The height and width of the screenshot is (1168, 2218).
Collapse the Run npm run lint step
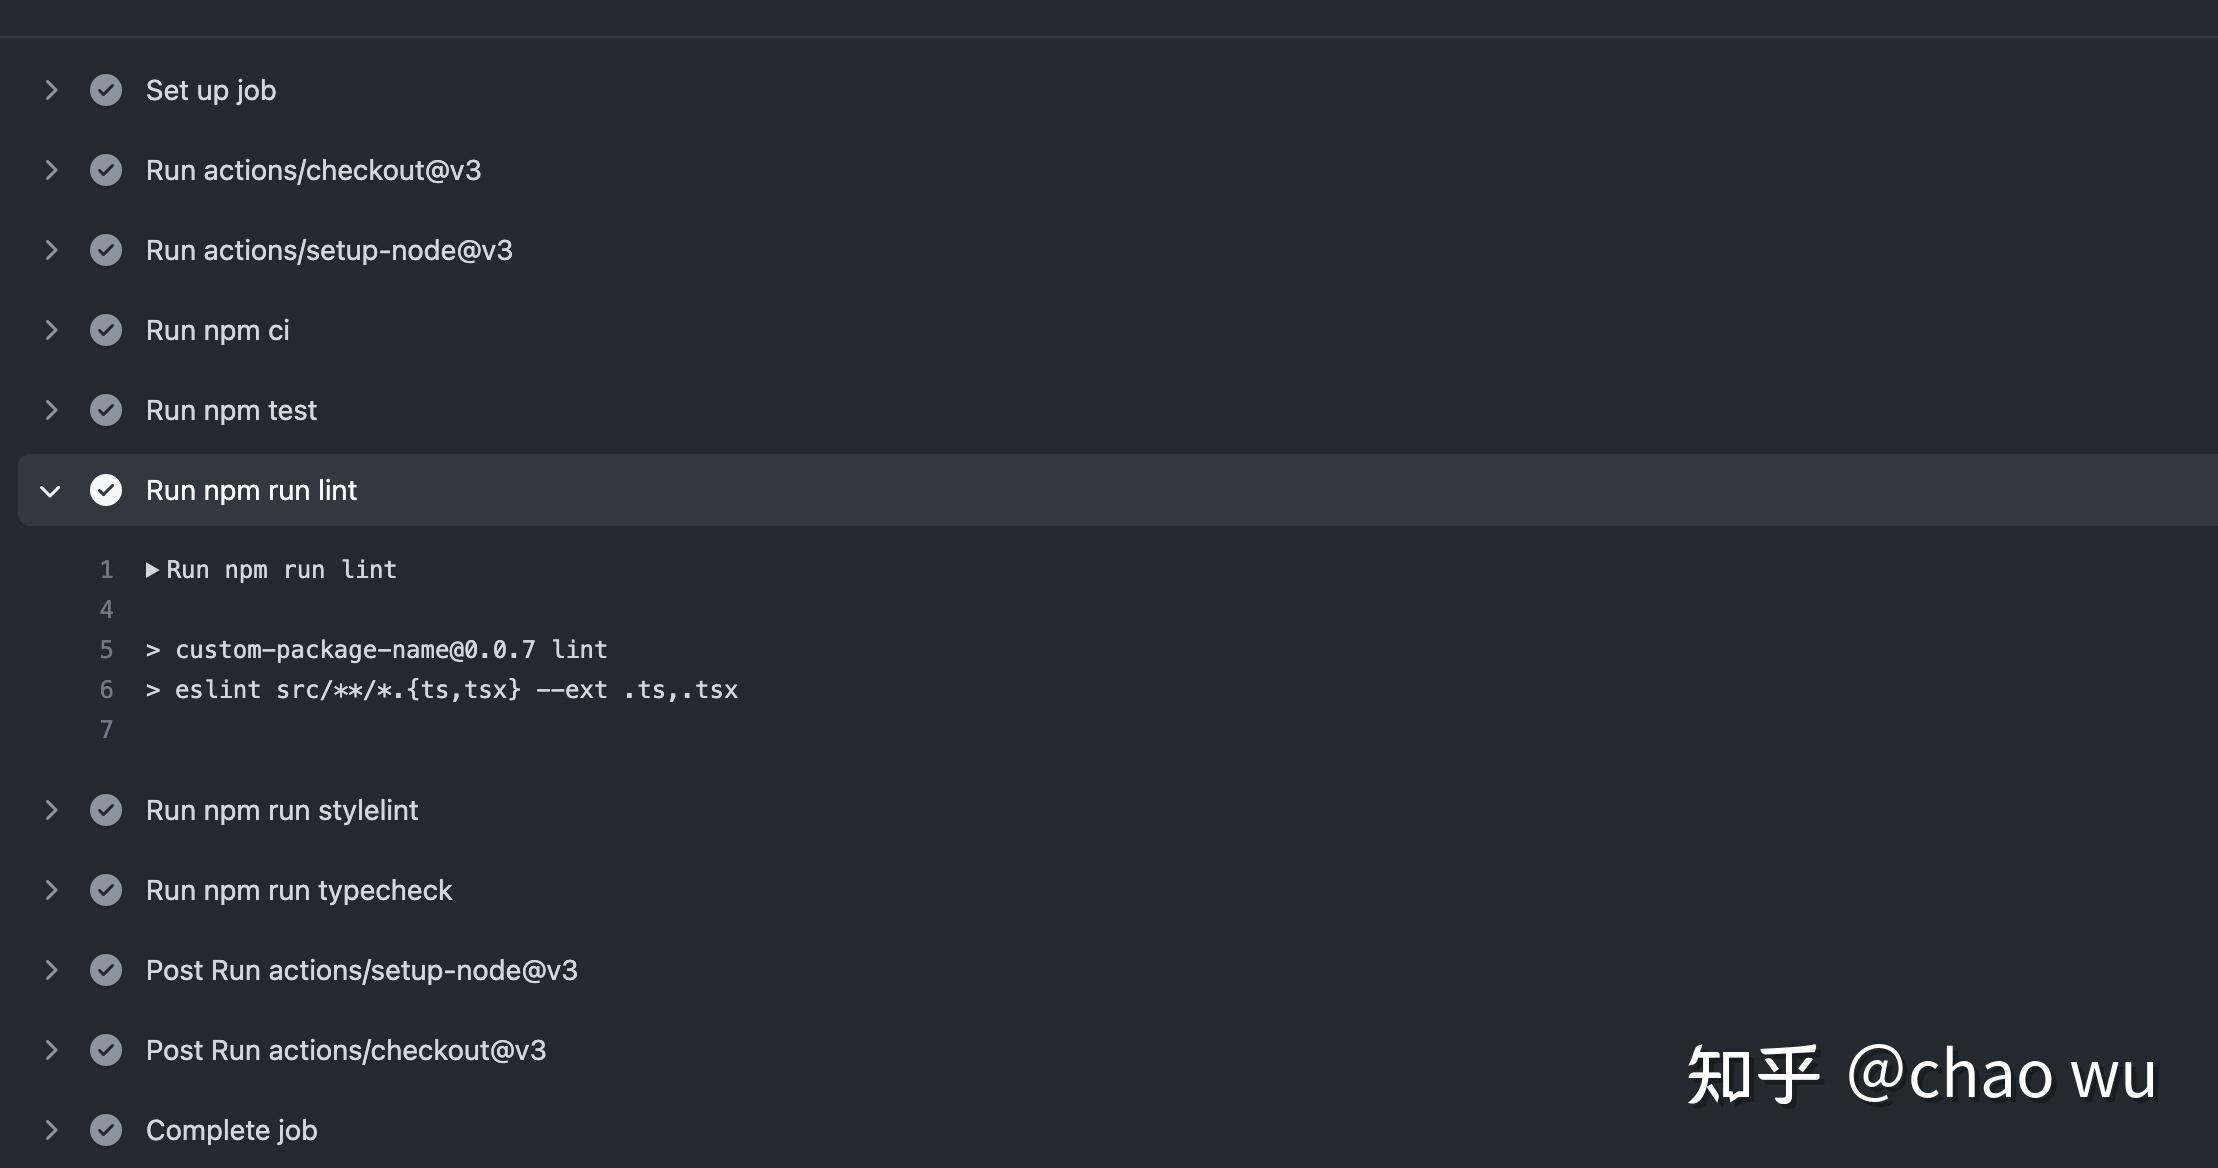(x=50, y=490)
